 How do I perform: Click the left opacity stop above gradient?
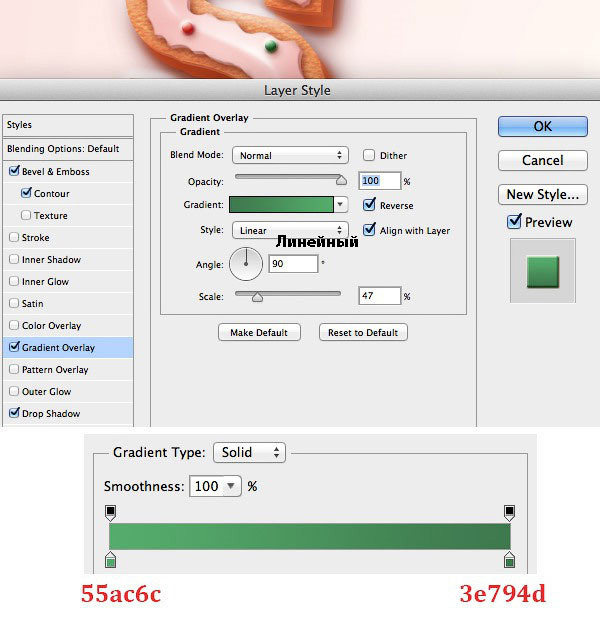point(111,513)
